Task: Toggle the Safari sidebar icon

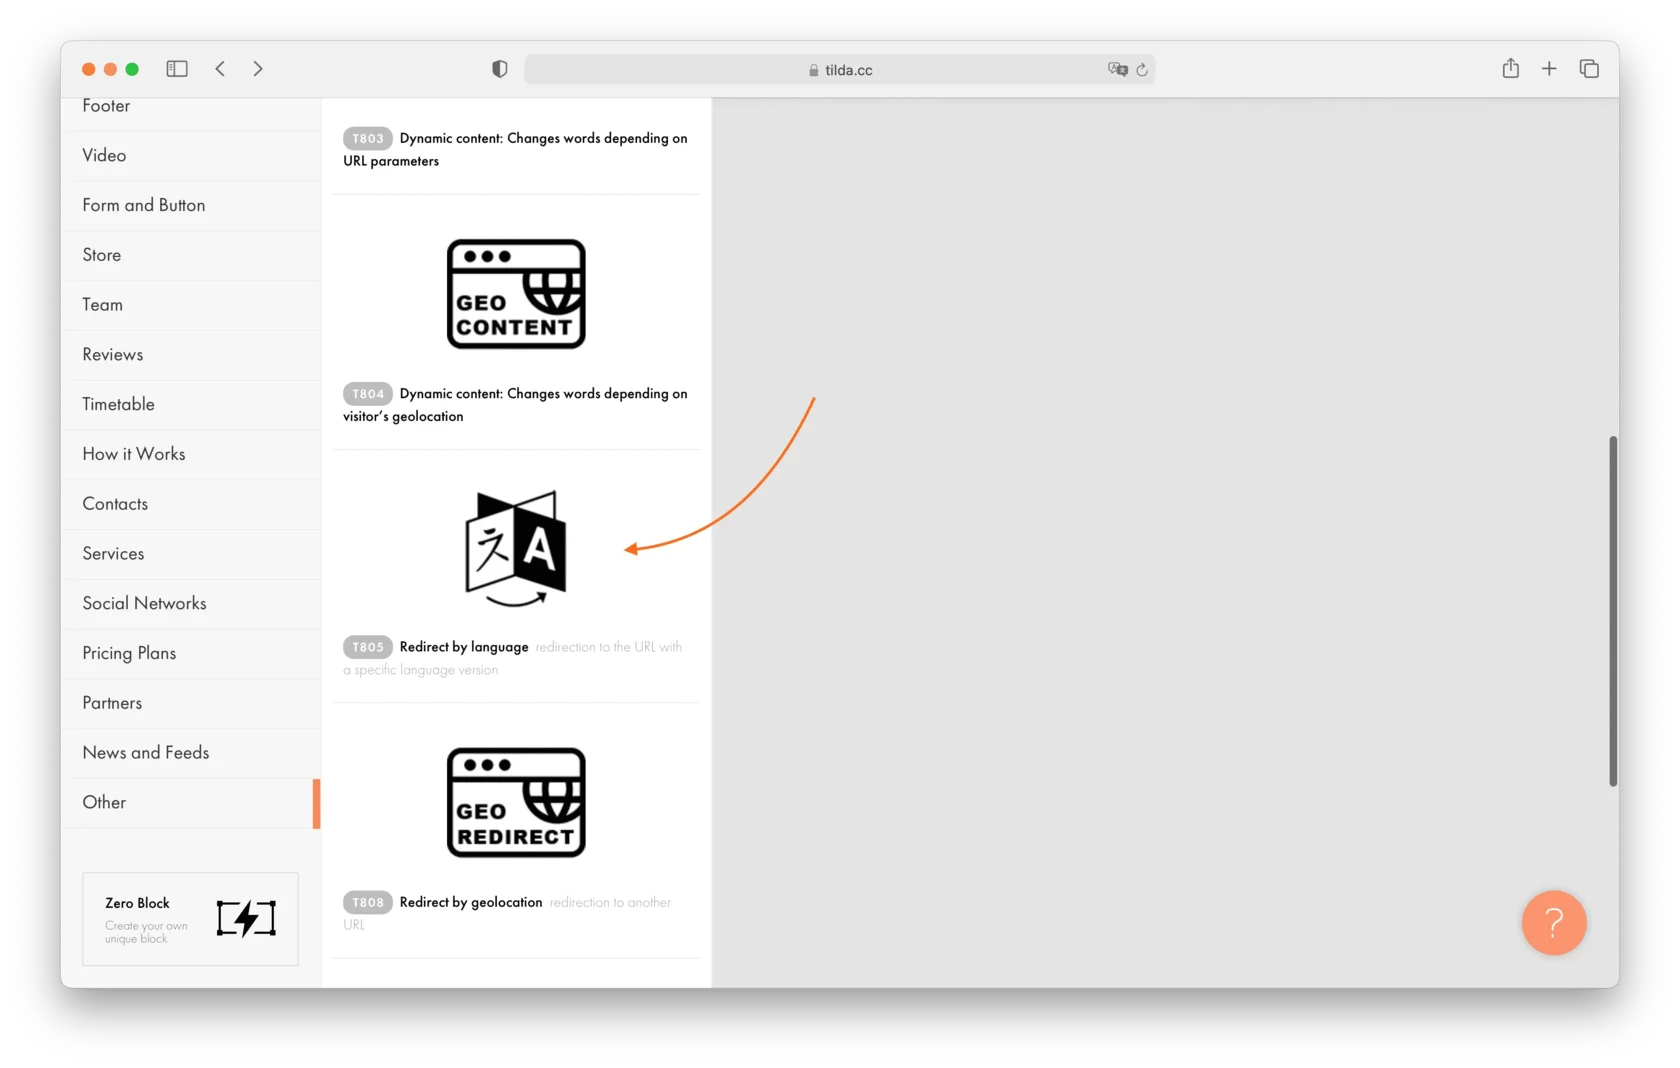Action: pyautogui.click(x=177, y=69)
